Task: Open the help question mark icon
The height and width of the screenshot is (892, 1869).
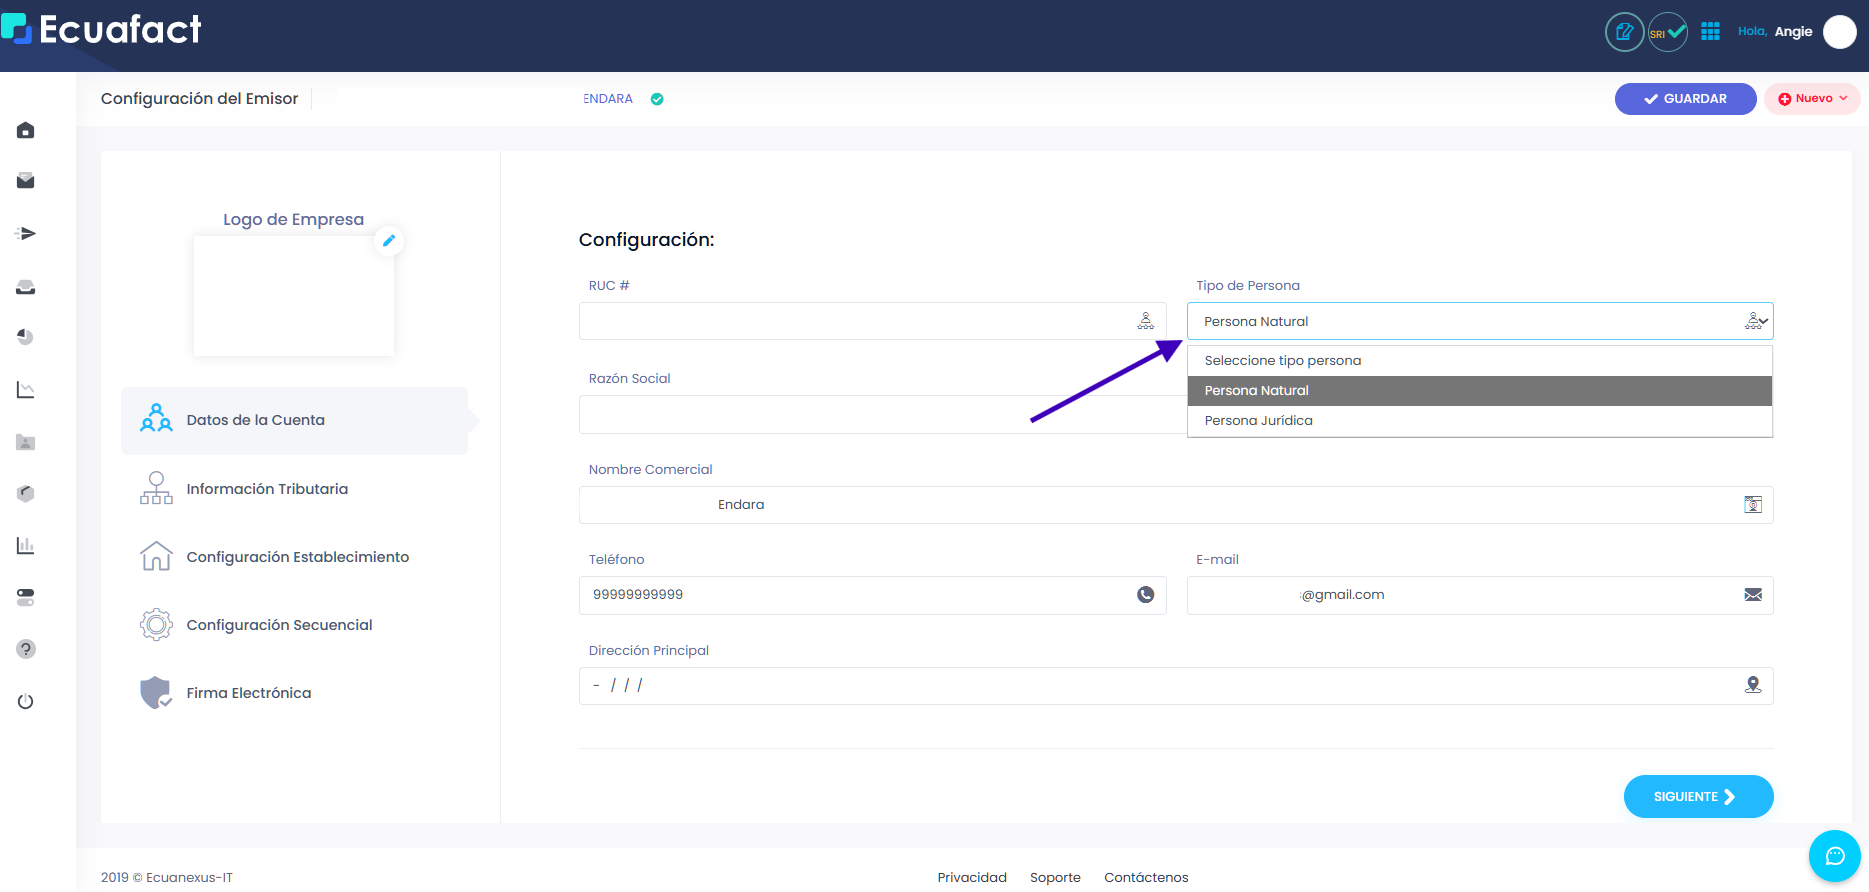Action: click(26, 649)
